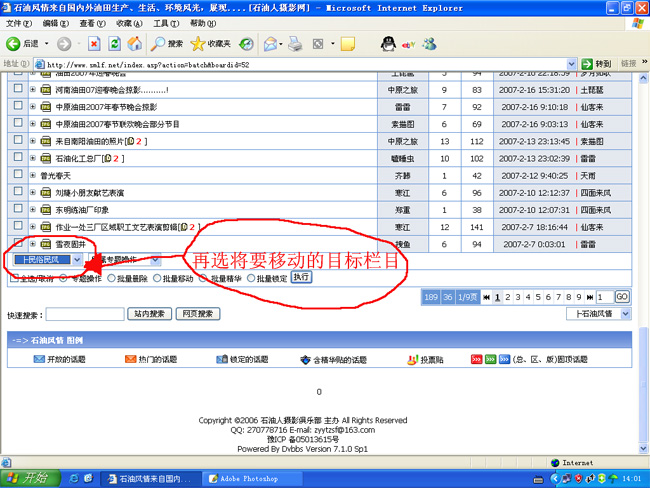Open the 工具(T) menu
Screen dimensions: 650x488
tap(166, 24)
